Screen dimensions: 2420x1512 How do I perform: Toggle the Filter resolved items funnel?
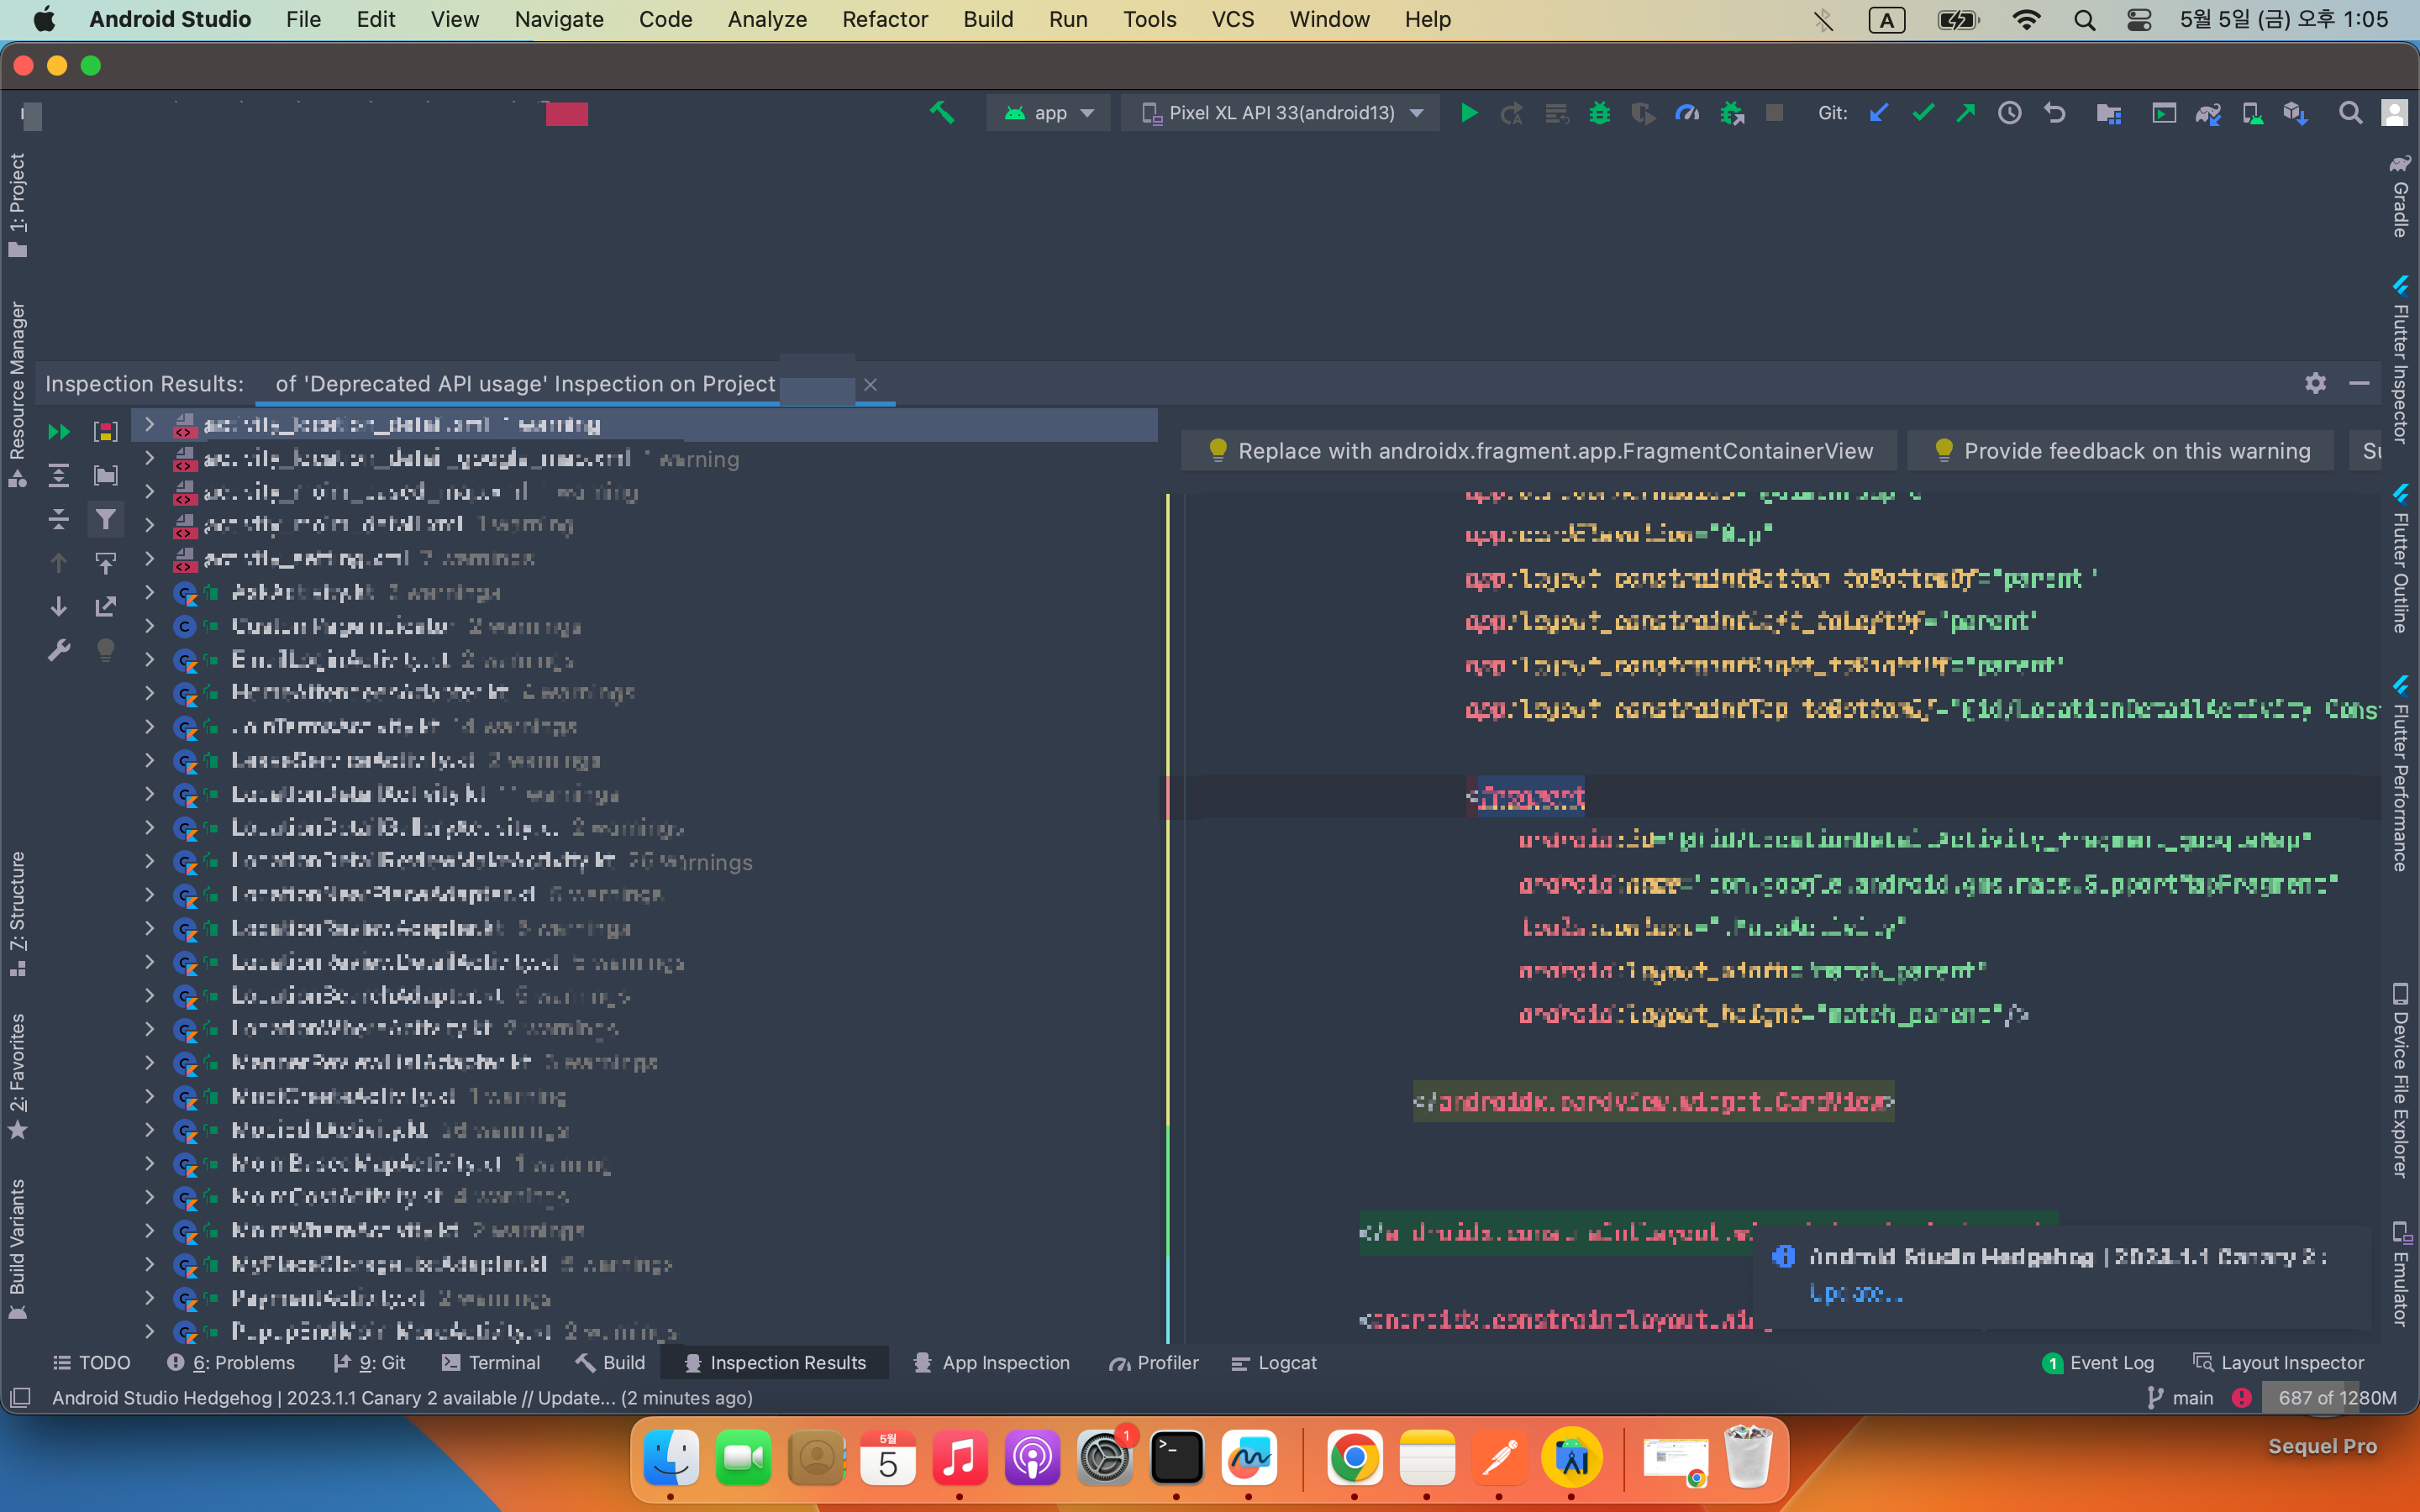(105, 519)
